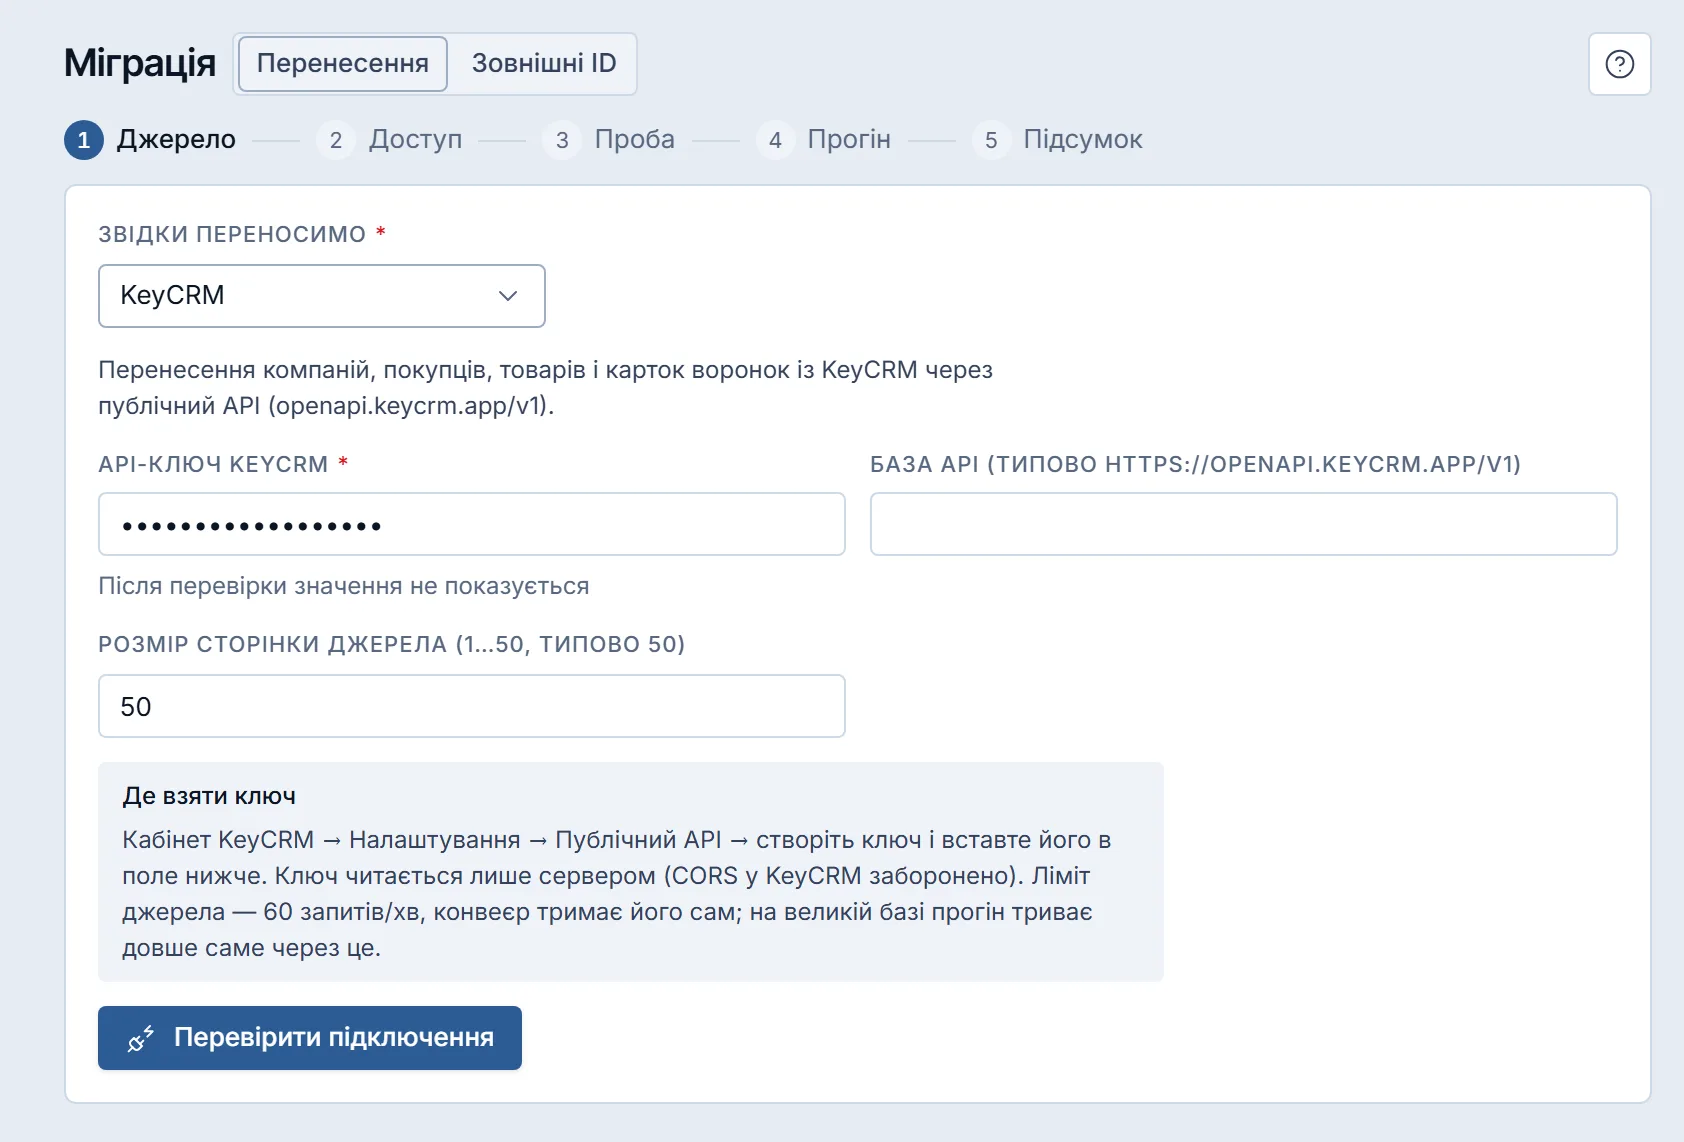1684x1142 pixels.
Task: Focus the База API input field
Action: (x=1243, y=524)
